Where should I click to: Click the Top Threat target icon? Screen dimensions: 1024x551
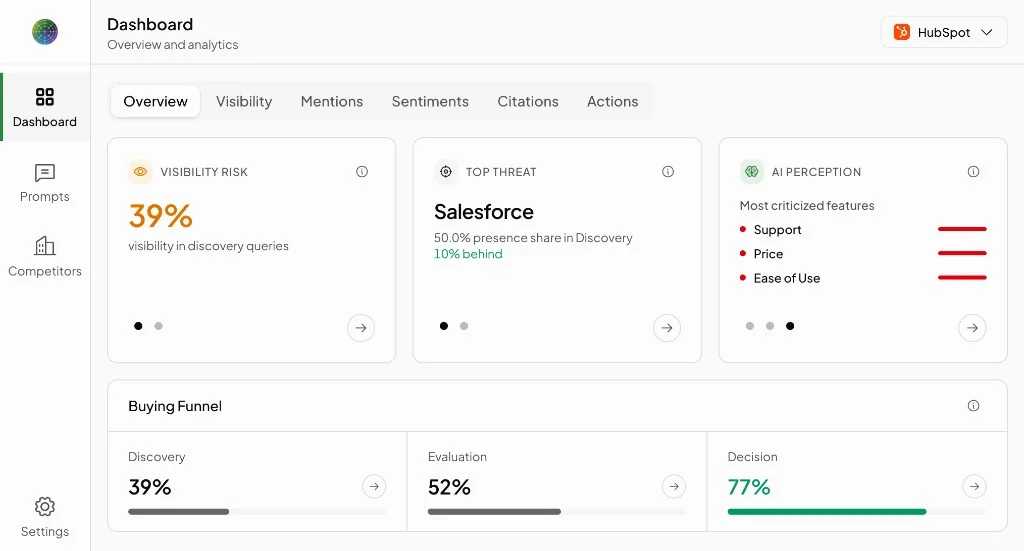coord(446,172)
